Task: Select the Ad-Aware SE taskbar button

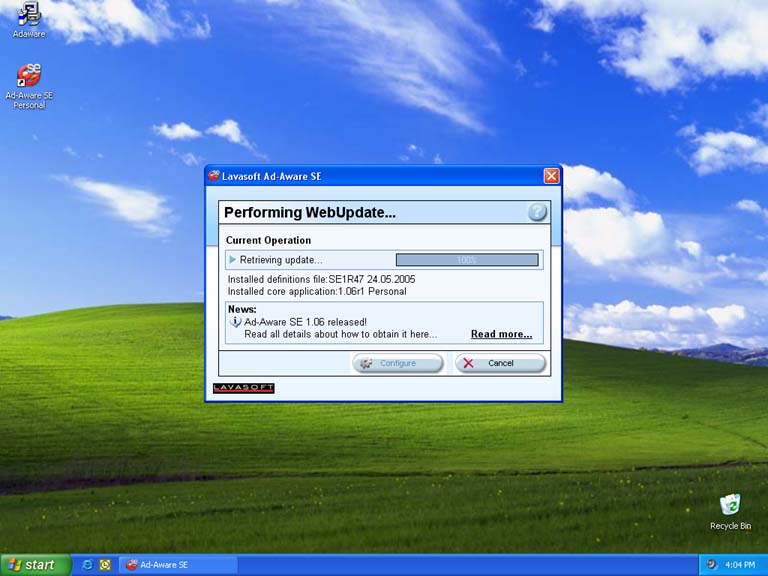Action: [178, 565]
